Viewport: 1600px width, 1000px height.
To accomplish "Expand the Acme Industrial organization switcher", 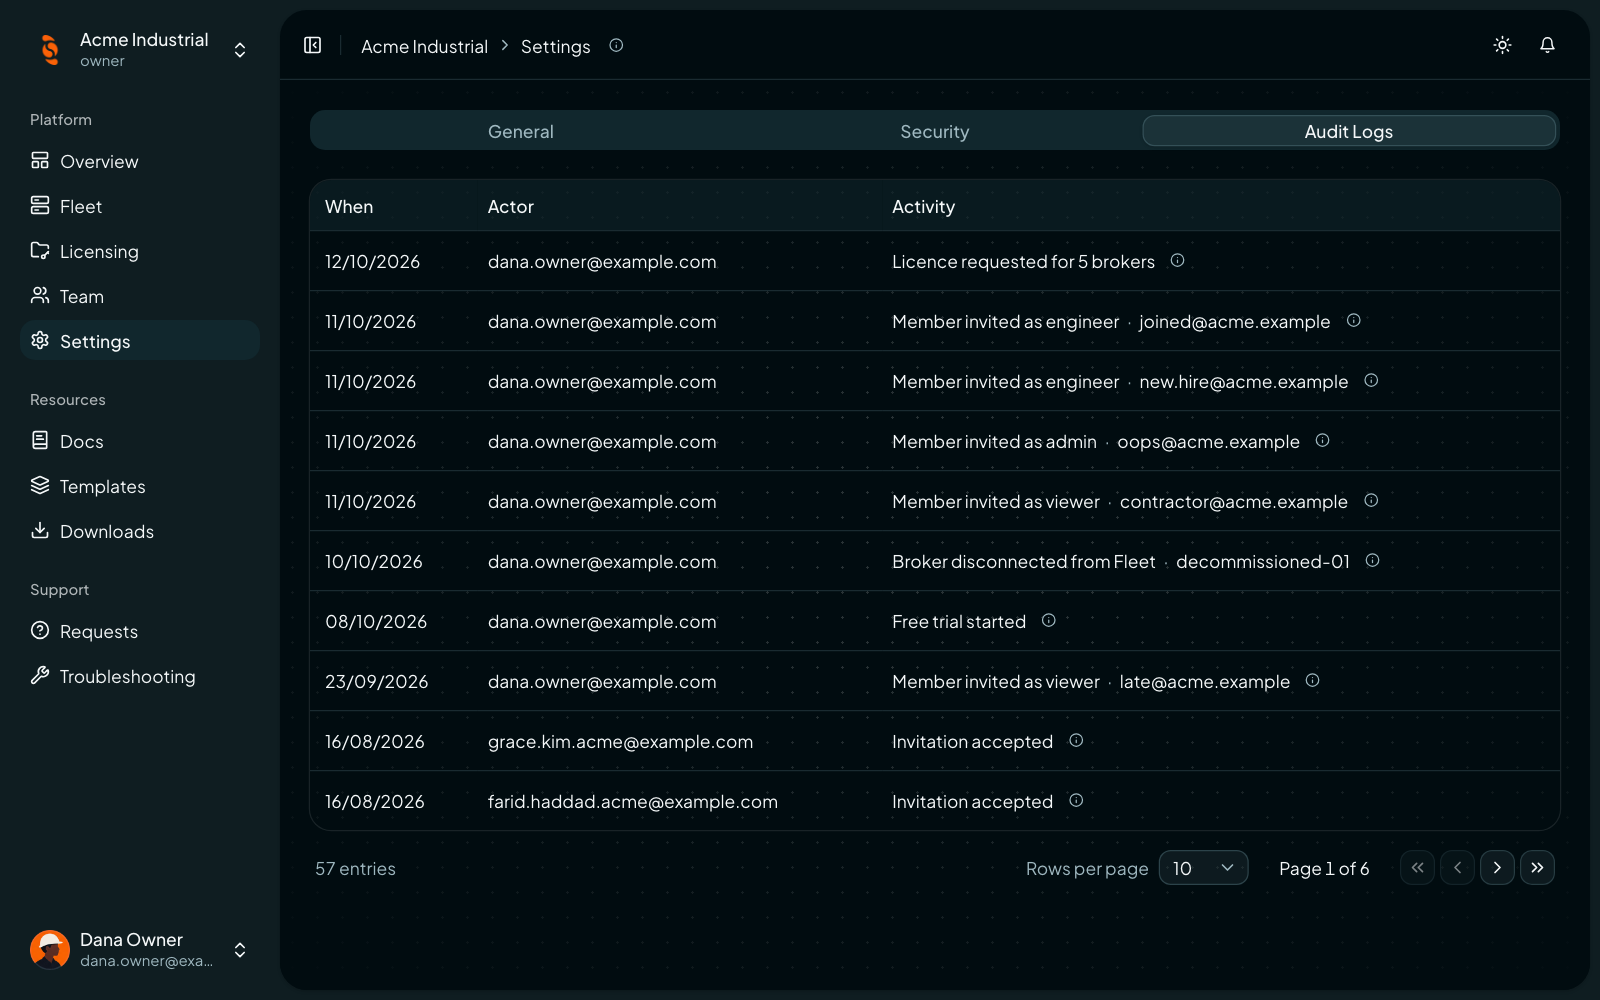I will point(240,50).
